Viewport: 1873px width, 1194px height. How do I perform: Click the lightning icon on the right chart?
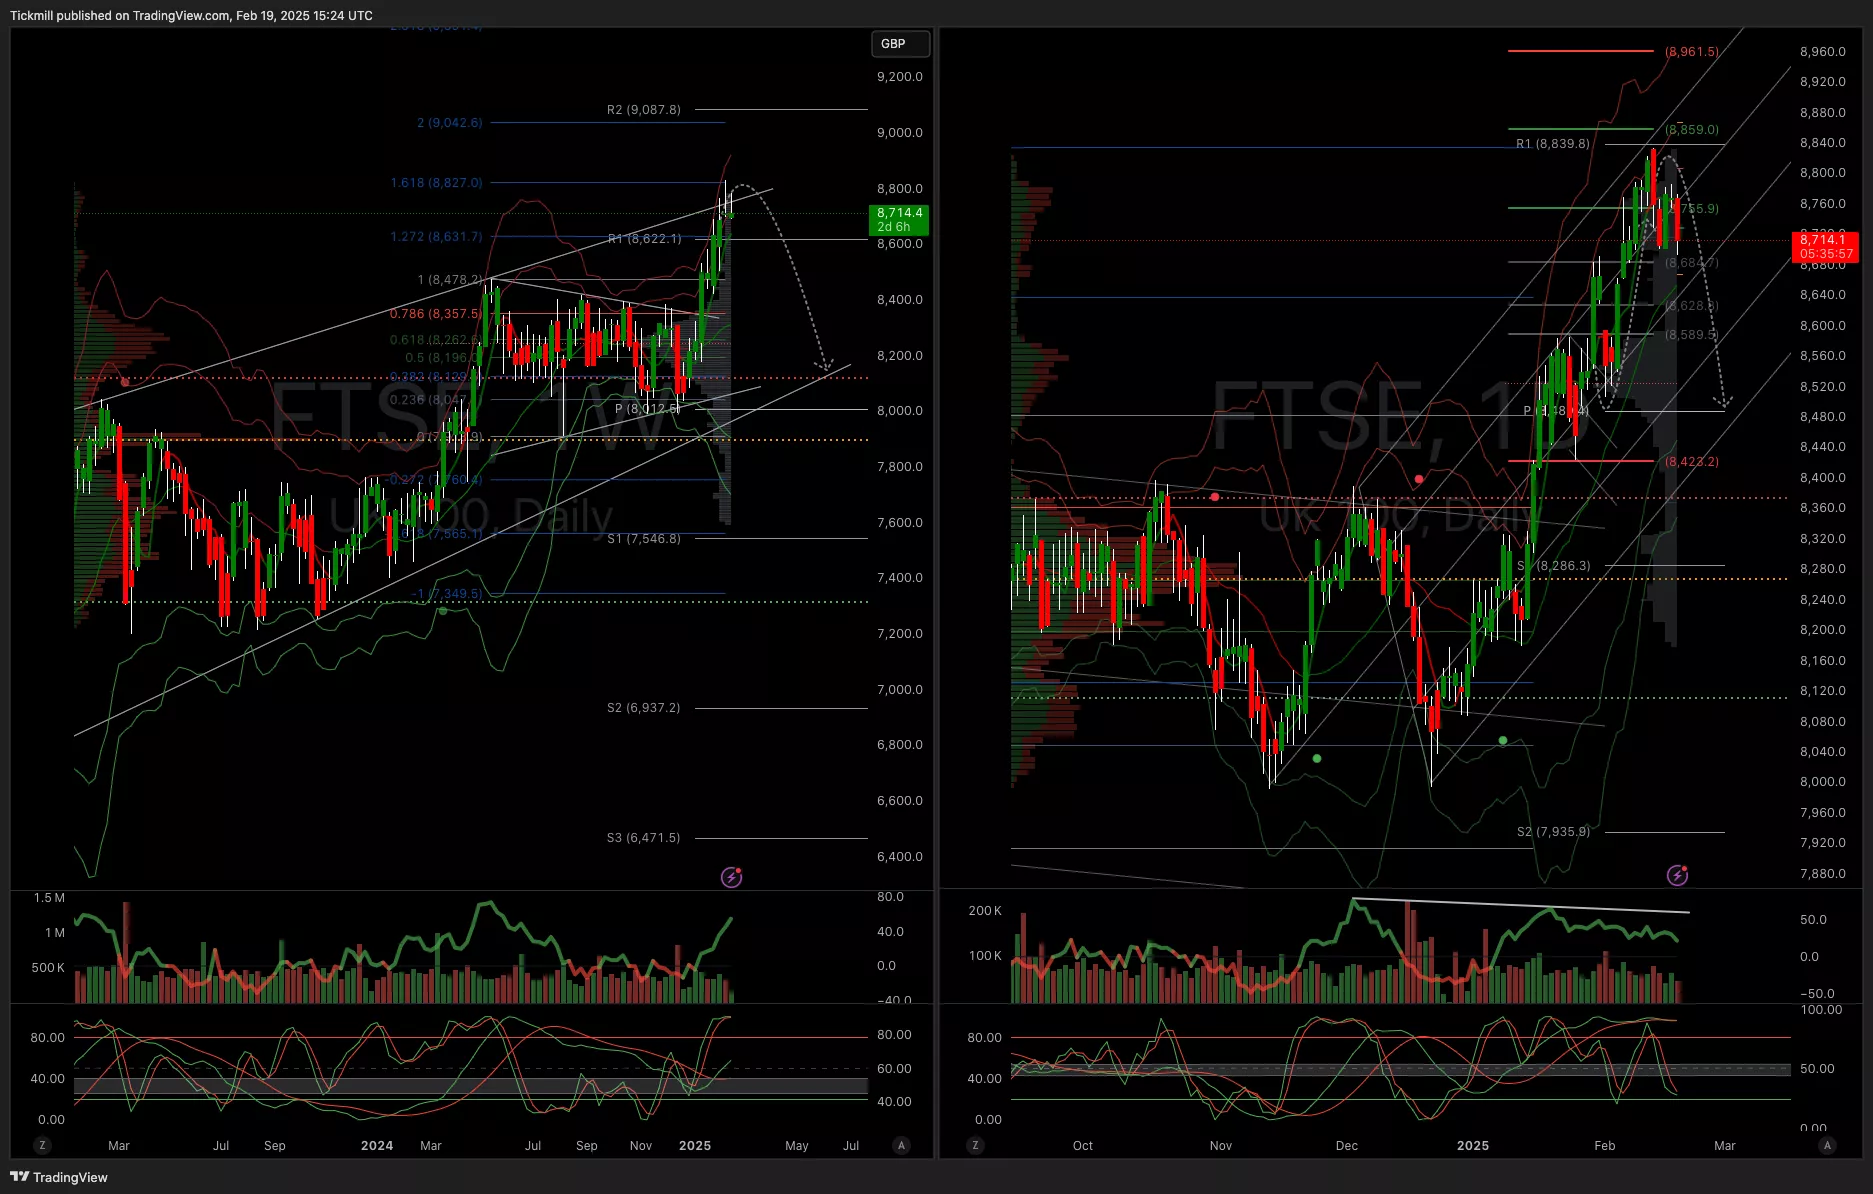pyautogui.click(x=1677, y=876)
